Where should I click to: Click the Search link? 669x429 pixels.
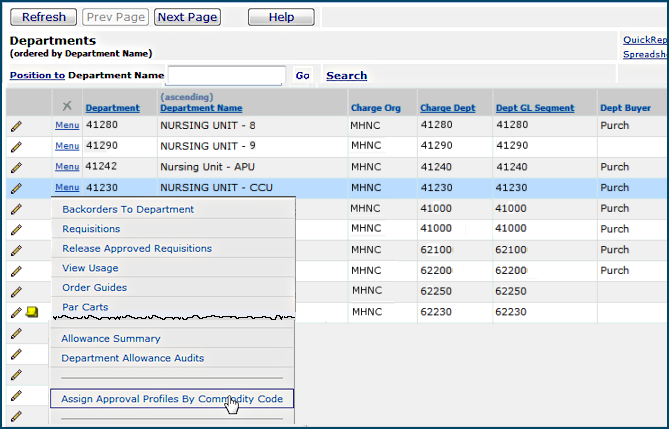point(346,75)
